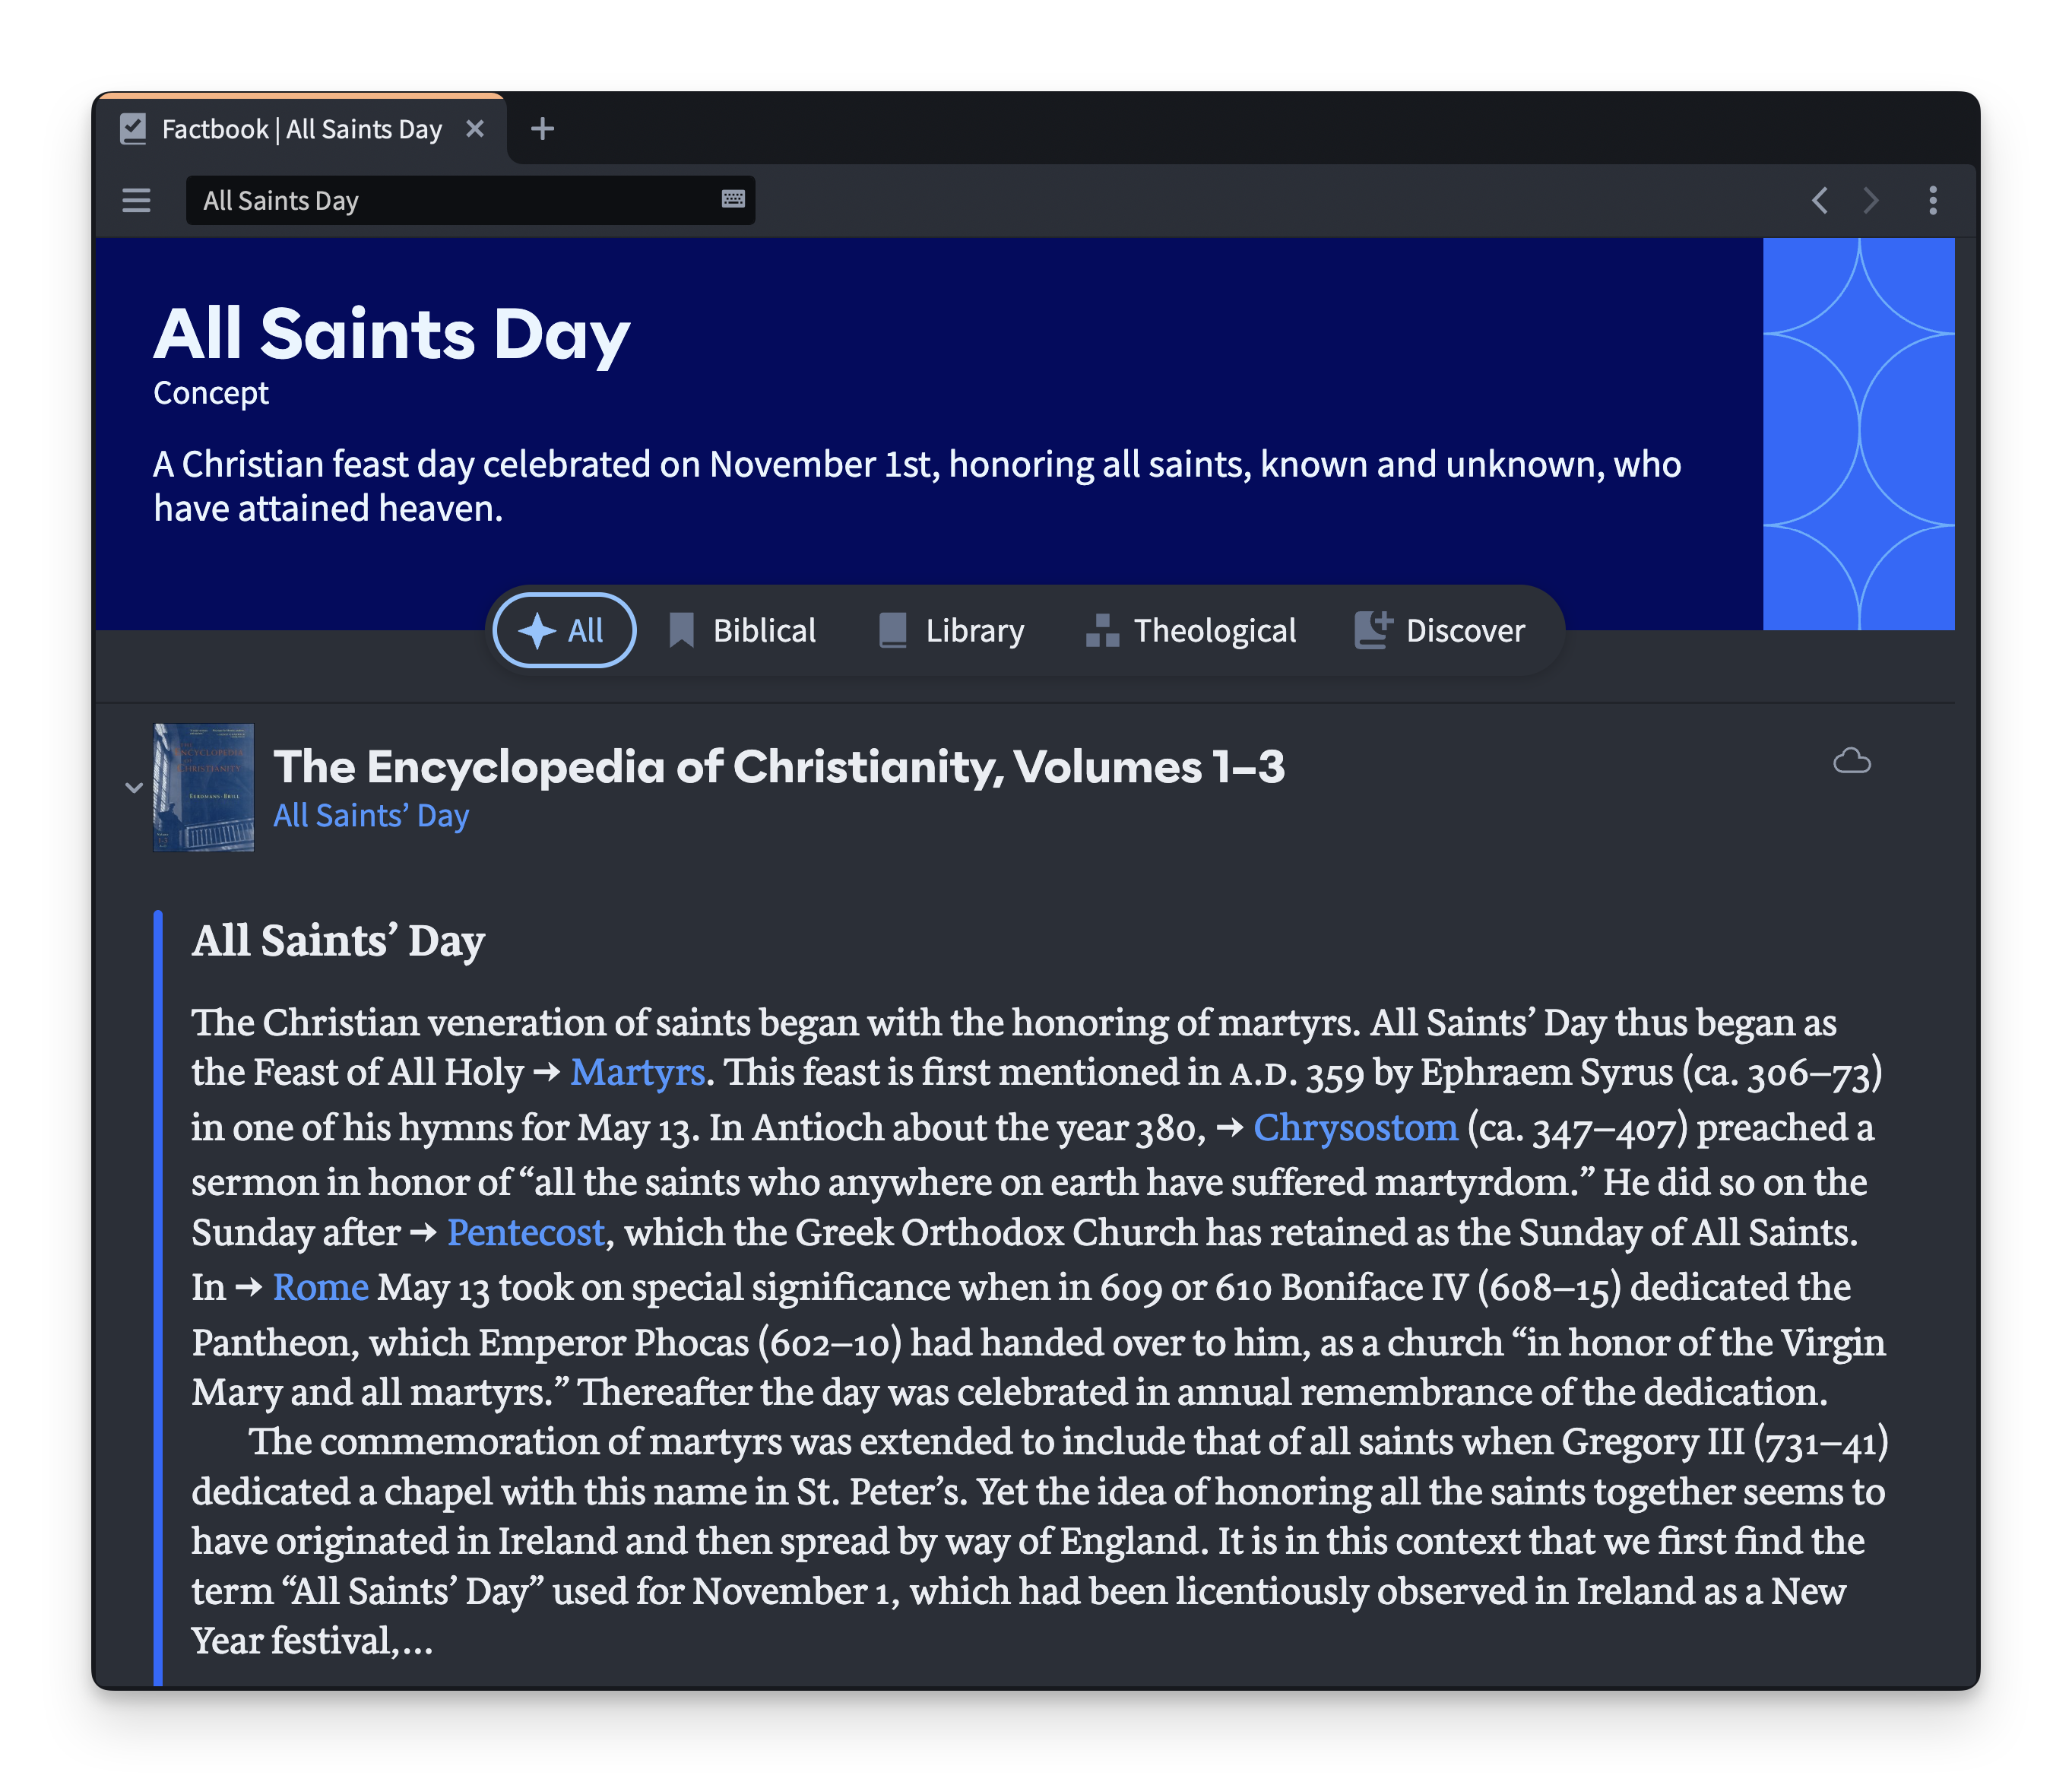The image size is (2072, 1782).
Task: Open the three-dot overflow menu
Action: coord(1933,201)
